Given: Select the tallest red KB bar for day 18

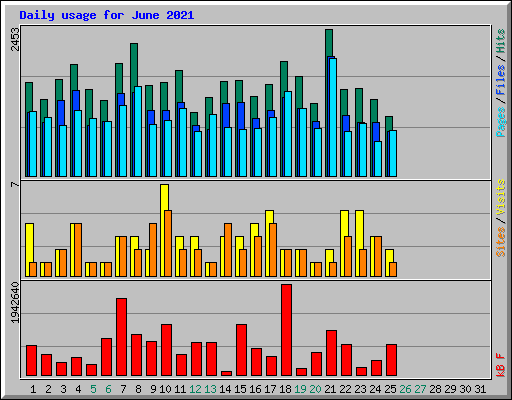Looking at the screenshot, I should click(x=286, y=330).
